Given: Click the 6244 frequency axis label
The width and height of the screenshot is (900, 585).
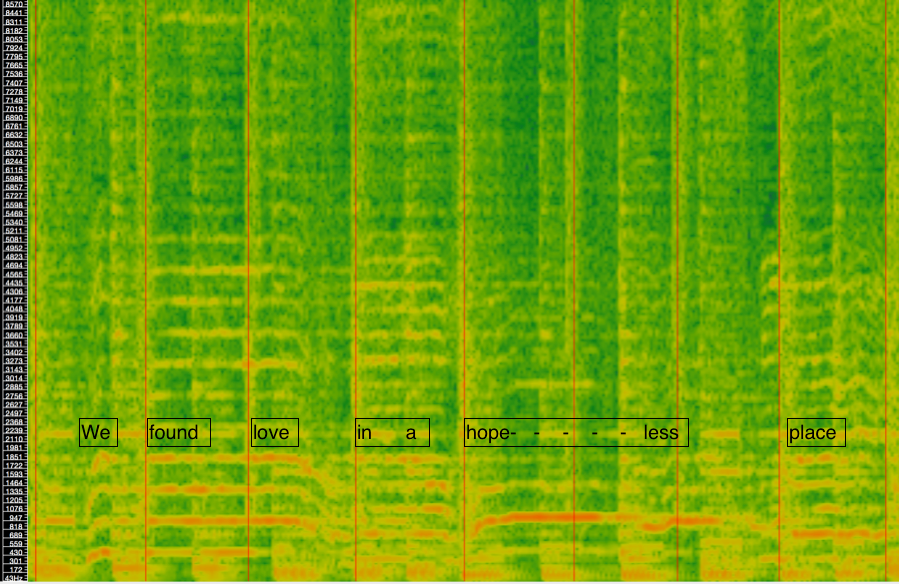Looking at the screenshot, I should (14, 161).
